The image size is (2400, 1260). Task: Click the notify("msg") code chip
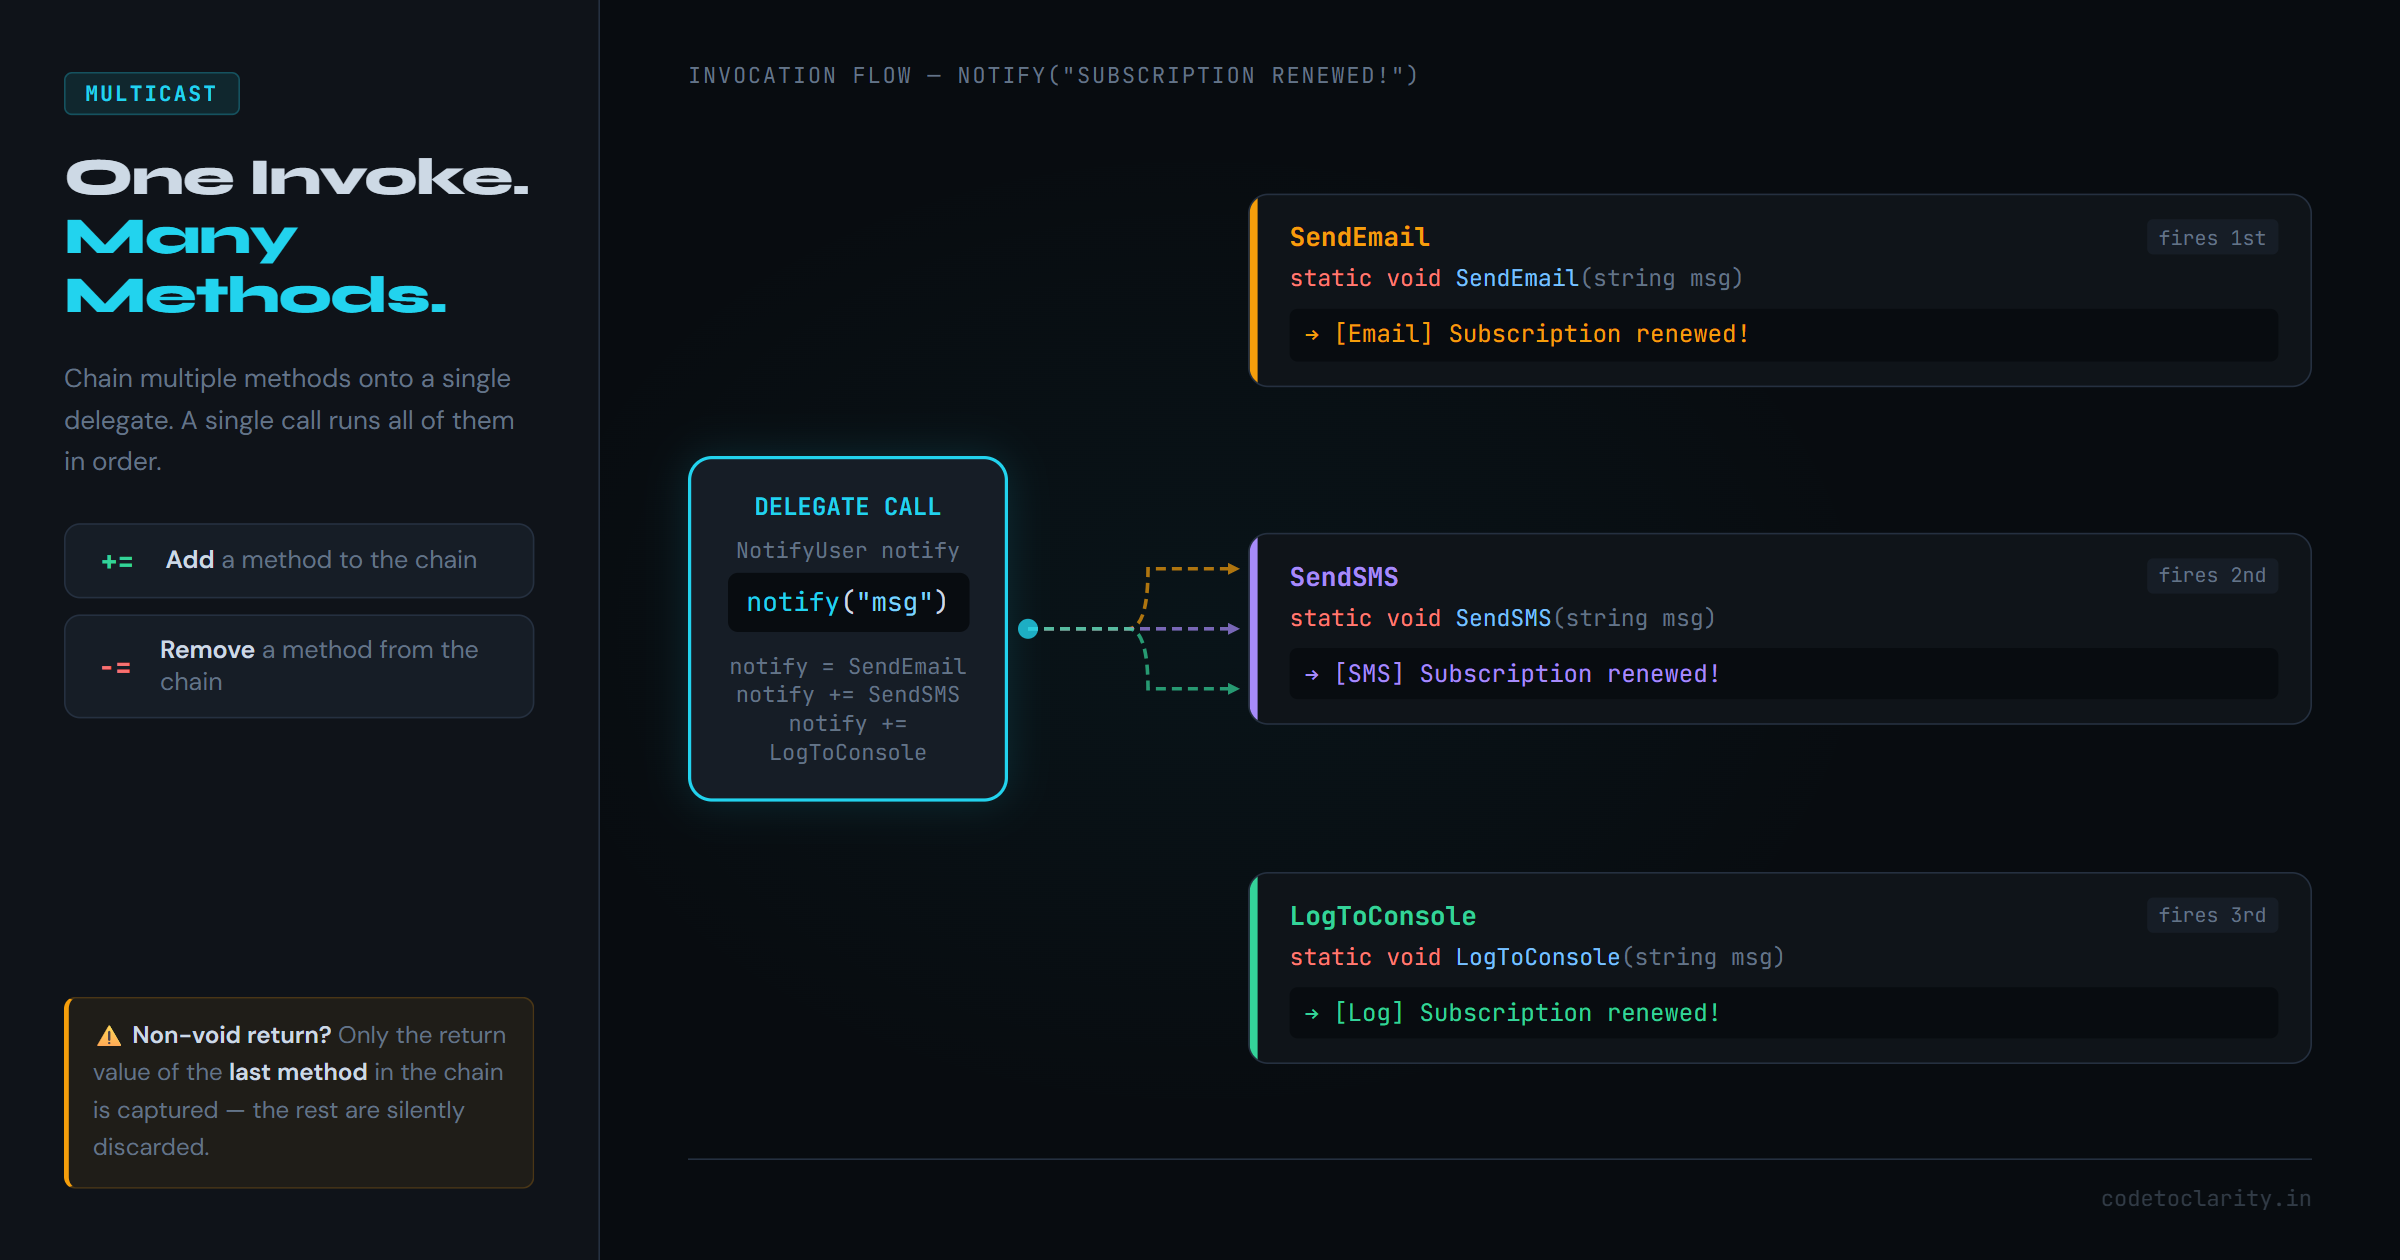tap(847, 602)
